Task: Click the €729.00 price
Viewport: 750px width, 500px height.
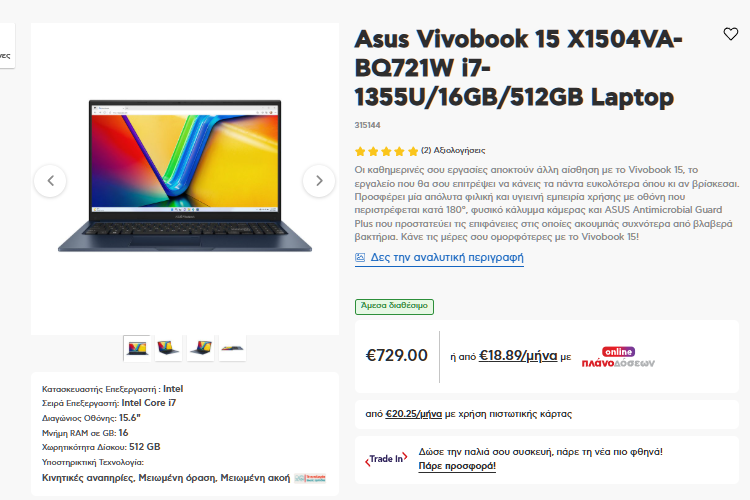Action: coord(397,356)
